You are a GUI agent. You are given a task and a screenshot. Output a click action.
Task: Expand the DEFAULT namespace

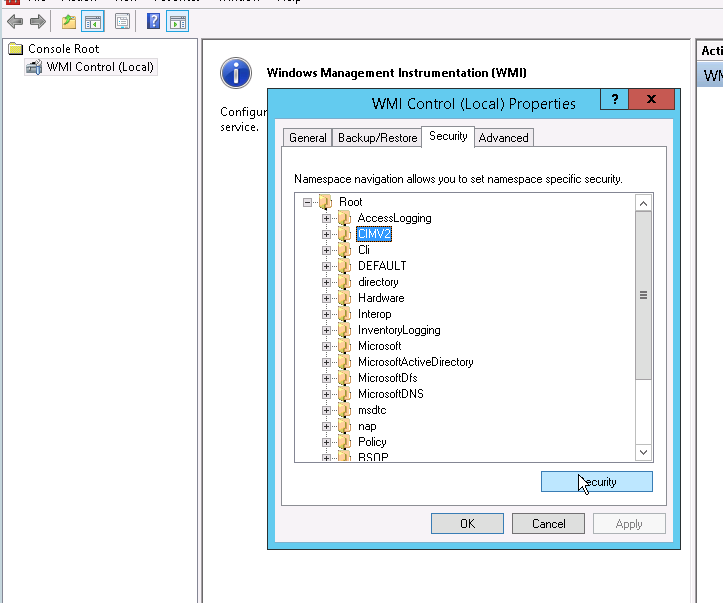click(326, 266)
